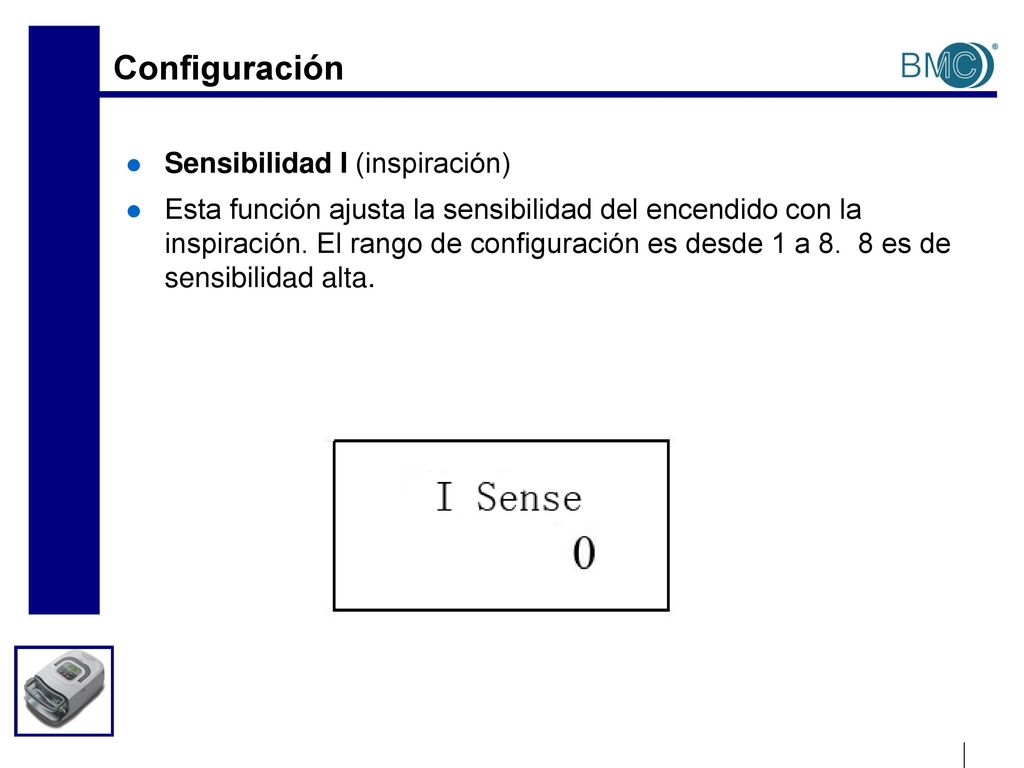This screenshot has width=1024, height=768.
Task: Click the first blue bullet point
Action: (x=134, y=165)
